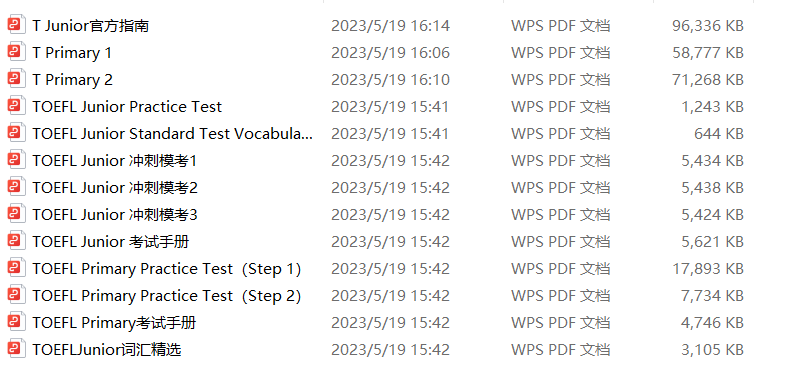Select TOEFL Junior 冲刺模考2 file name
The image size is (789, 374).
pos(115,188)
